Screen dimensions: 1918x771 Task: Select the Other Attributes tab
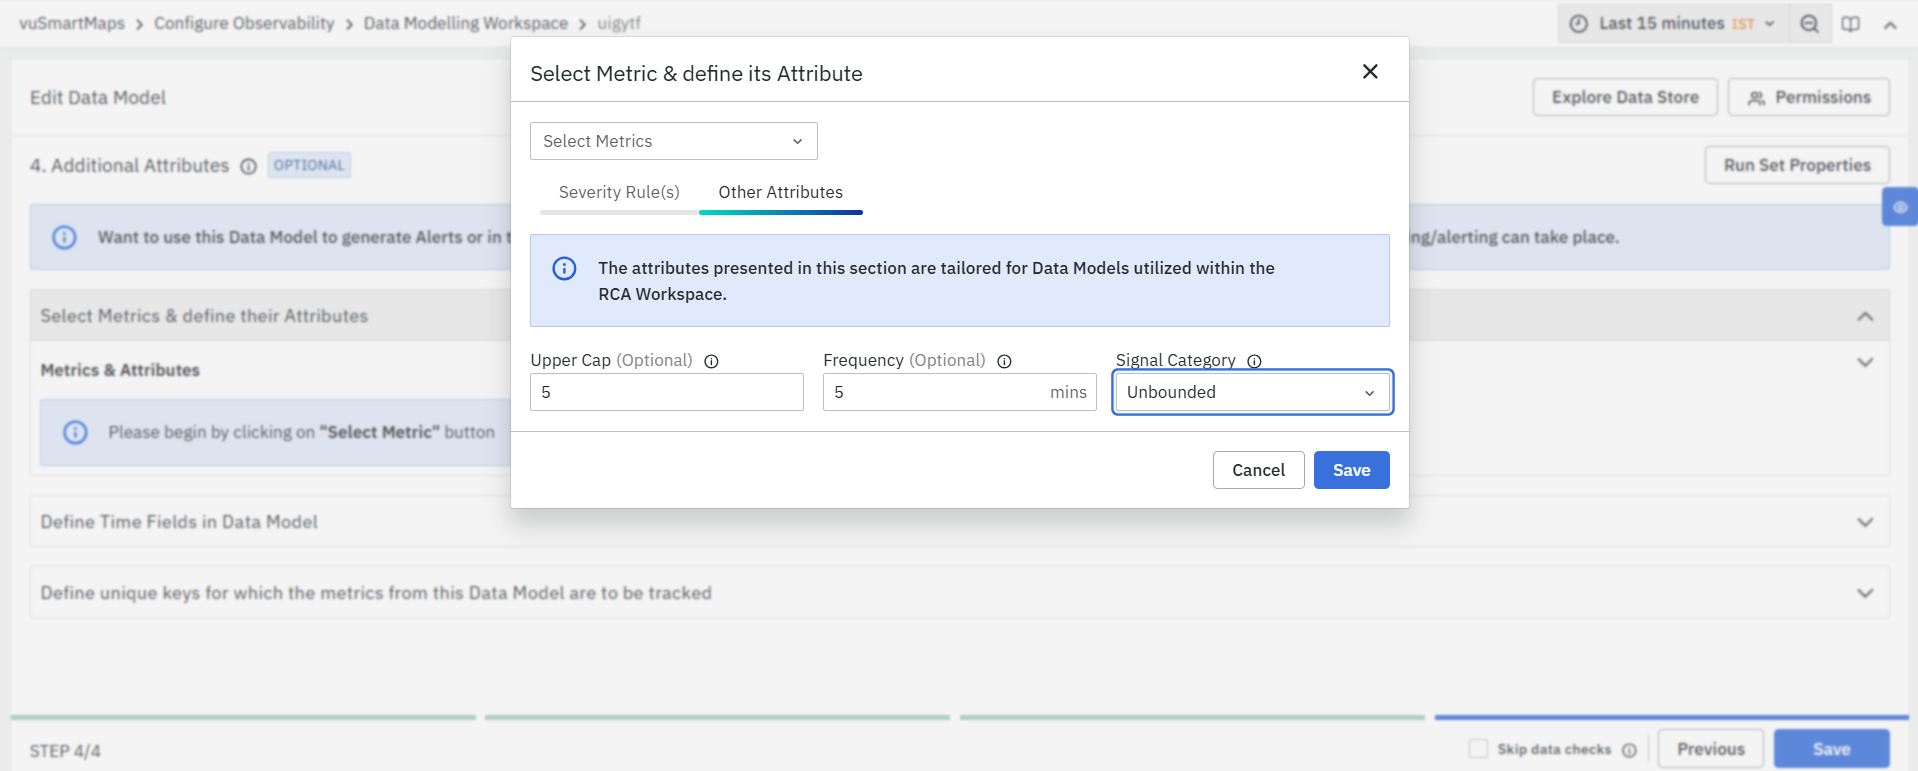click(780, 192)
